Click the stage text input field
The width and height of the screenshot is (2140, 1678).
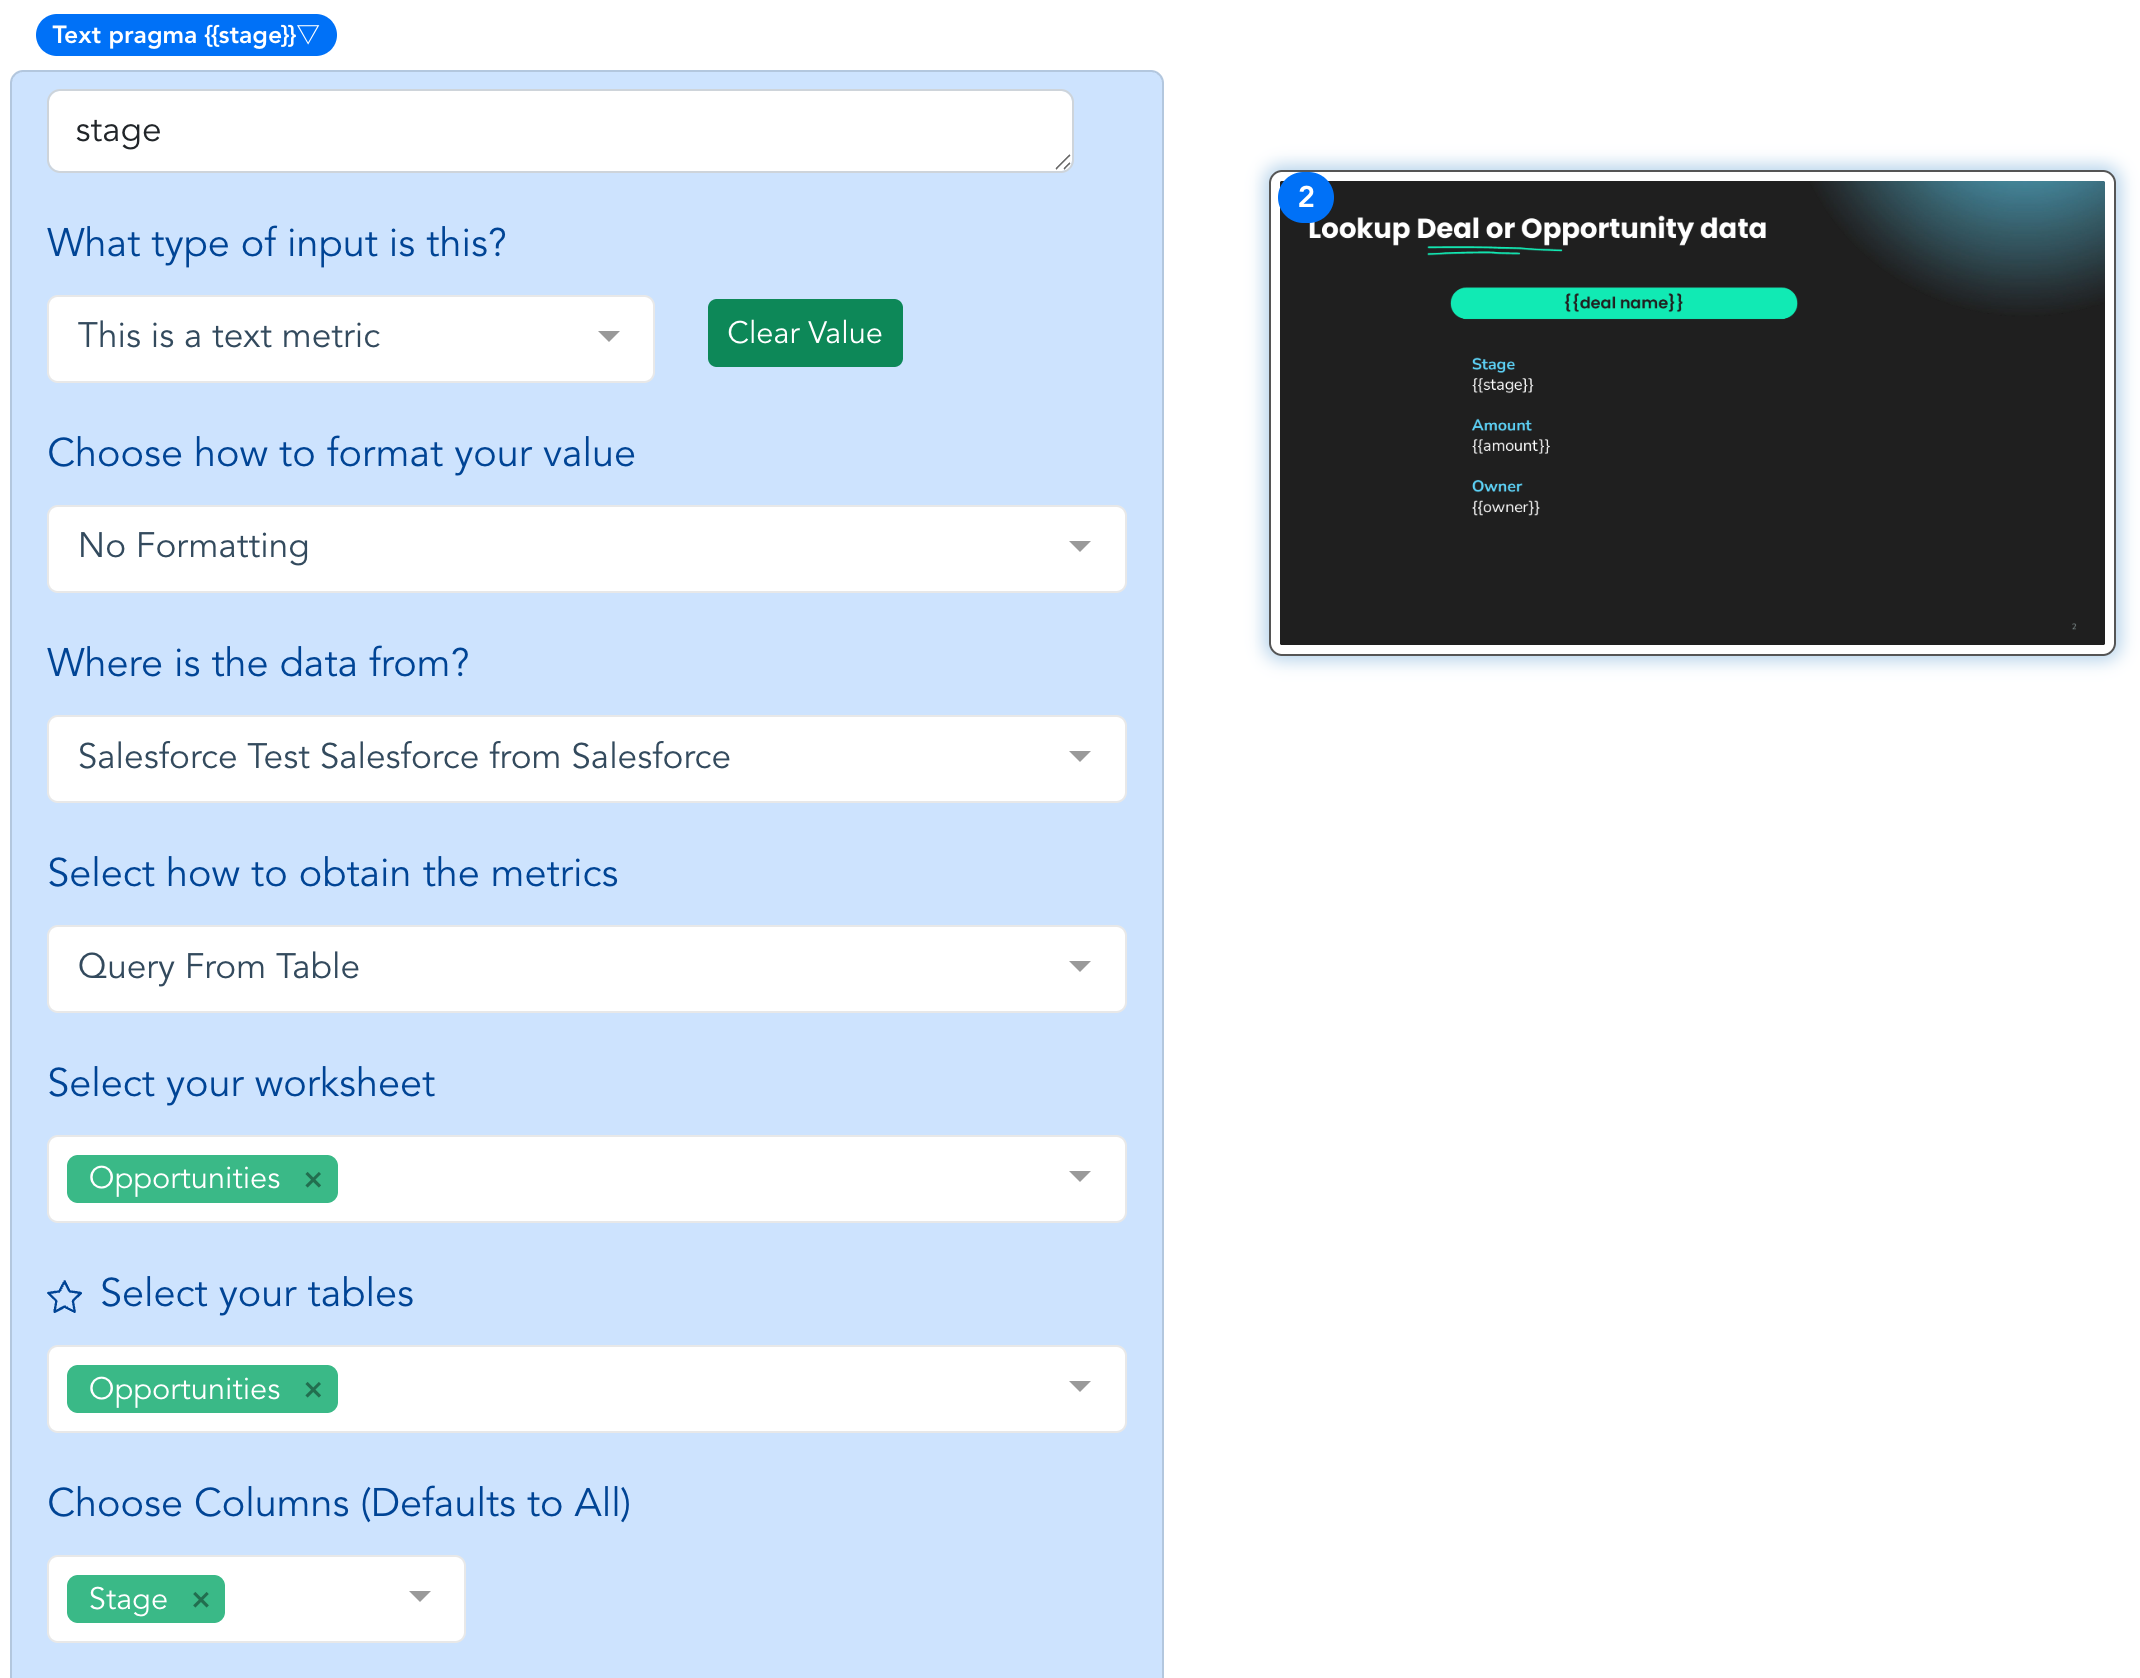pos(560,131)
